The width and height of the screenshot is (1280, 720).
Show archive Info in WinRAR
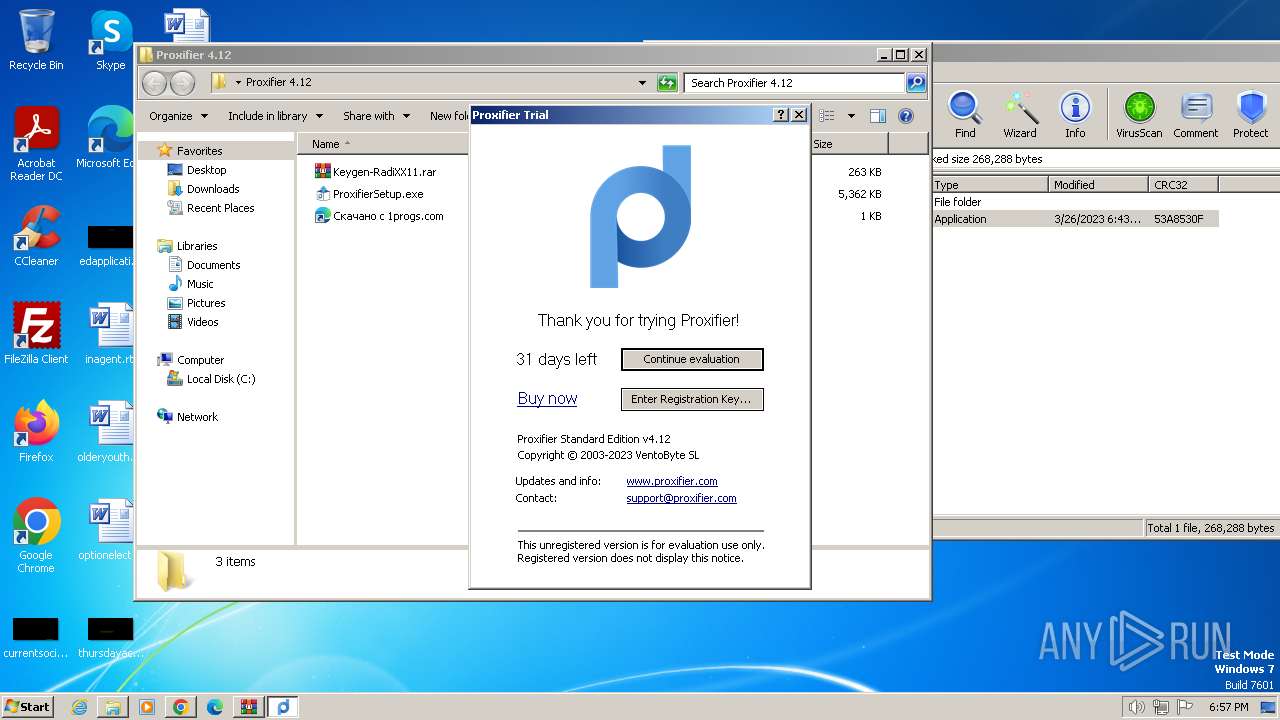click(x=1075, y=115)
